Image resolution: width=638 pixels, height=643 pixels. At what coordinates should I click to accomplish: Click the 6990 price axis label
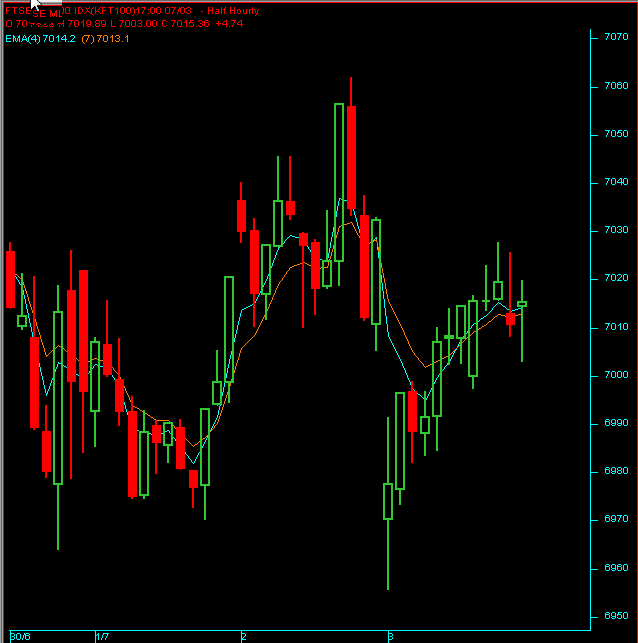[x=616, y=423]
